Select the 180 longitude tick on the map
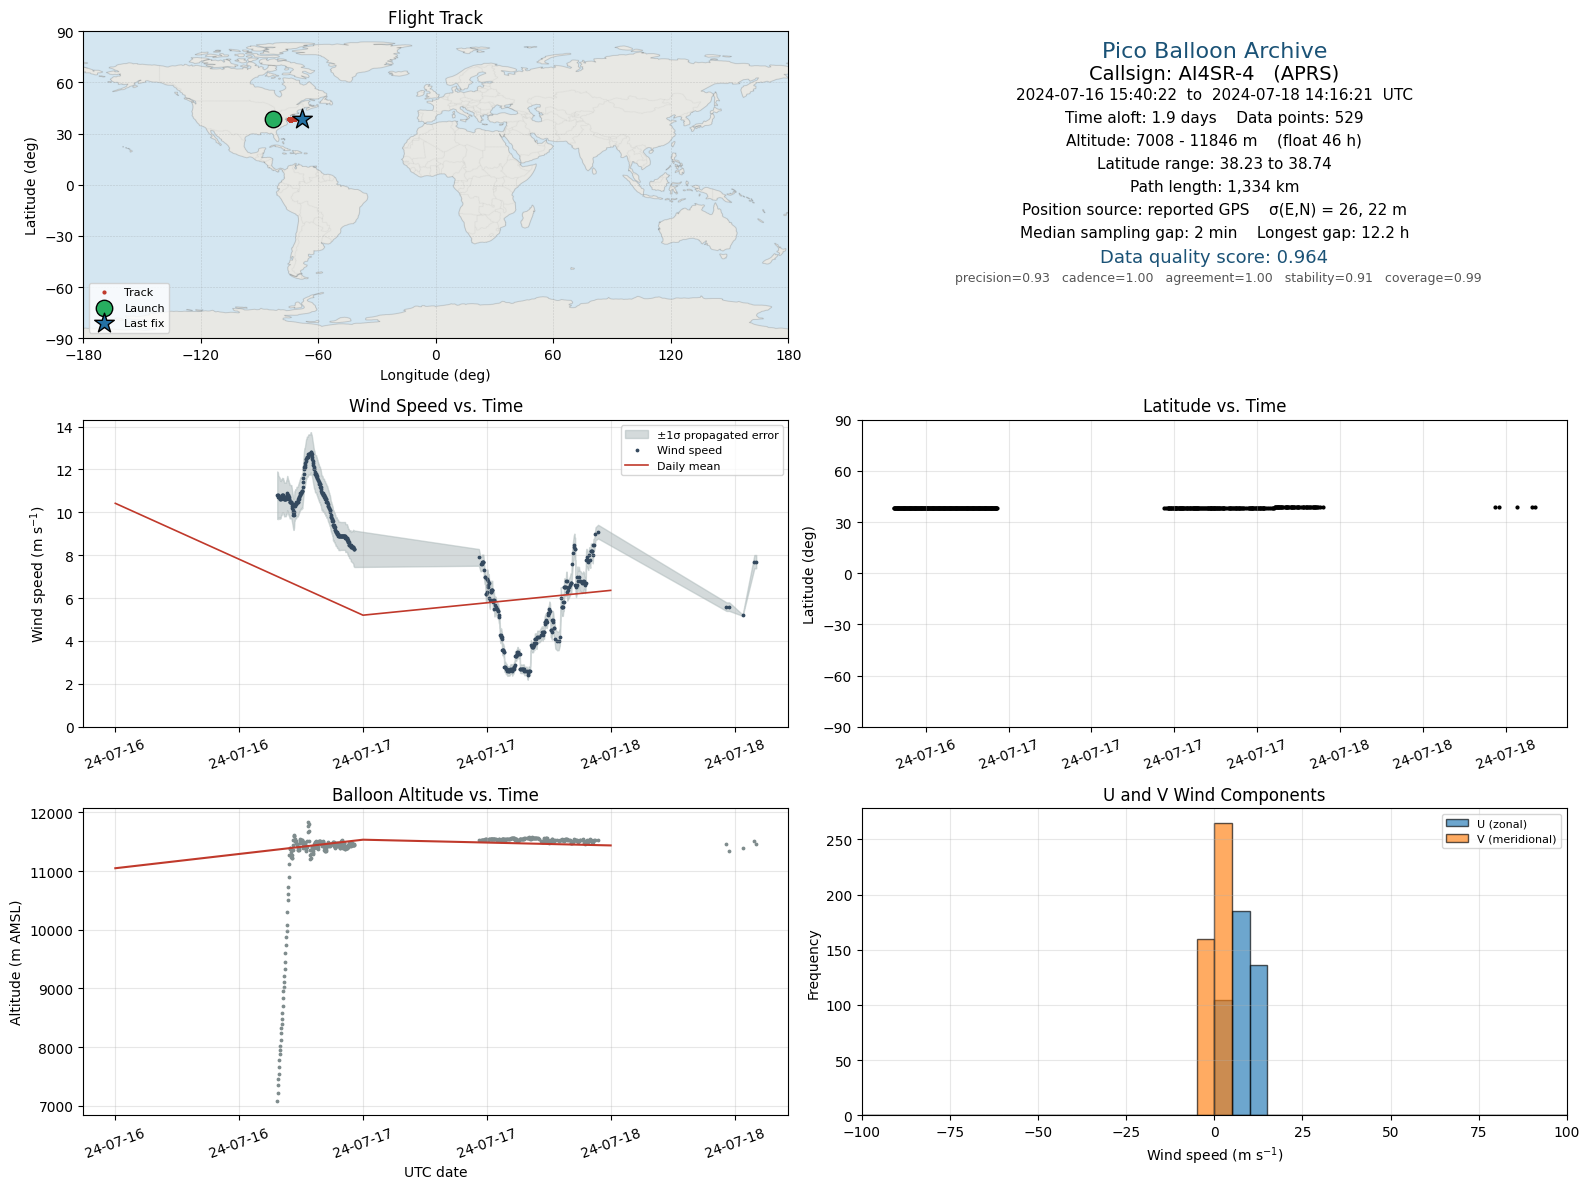This screenshot has height=1189, width=1590. coord(788,355)
